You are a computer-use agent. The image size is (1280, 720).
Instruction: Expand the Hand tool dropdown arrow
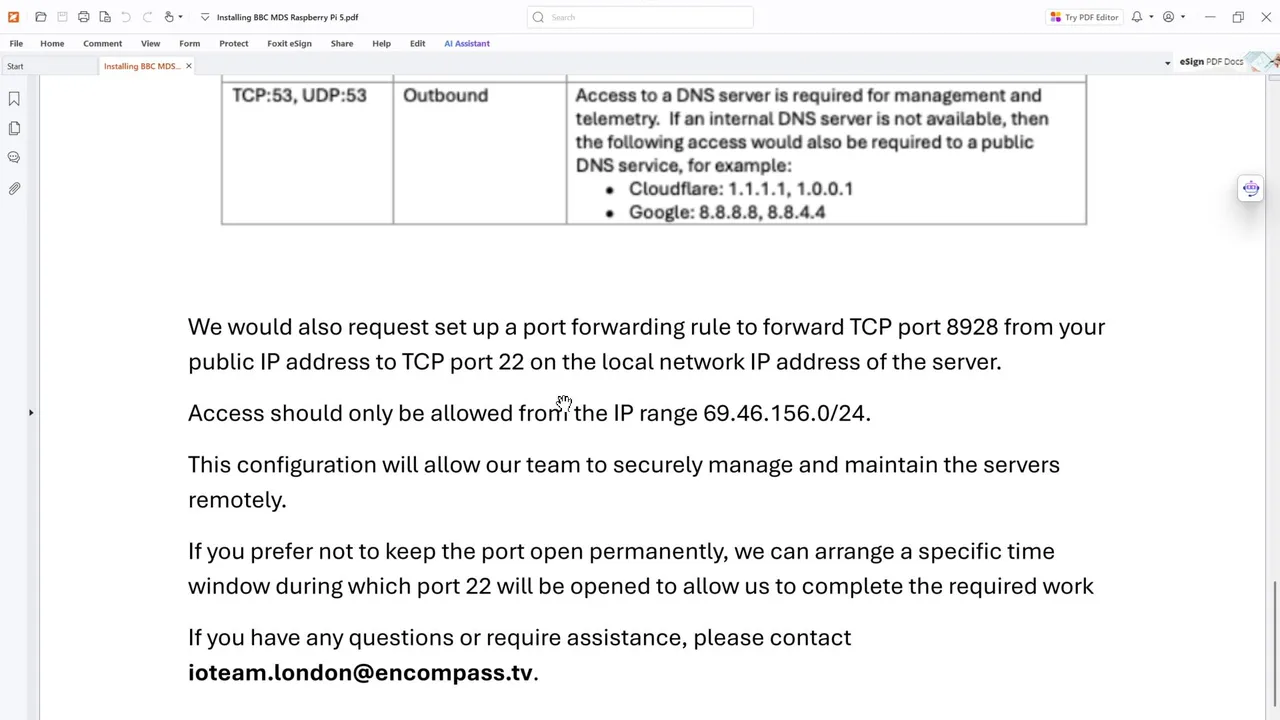(180, 17)
